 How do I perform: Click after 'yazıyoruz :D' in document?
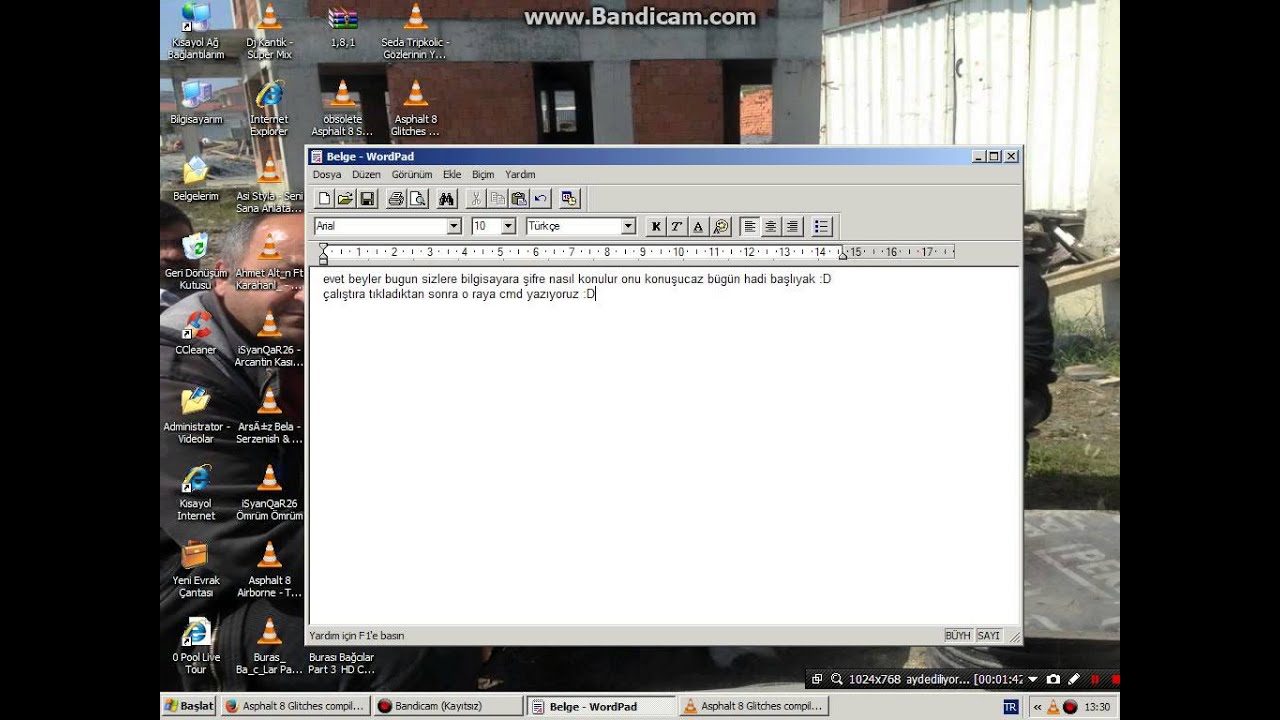coord(596,294)
